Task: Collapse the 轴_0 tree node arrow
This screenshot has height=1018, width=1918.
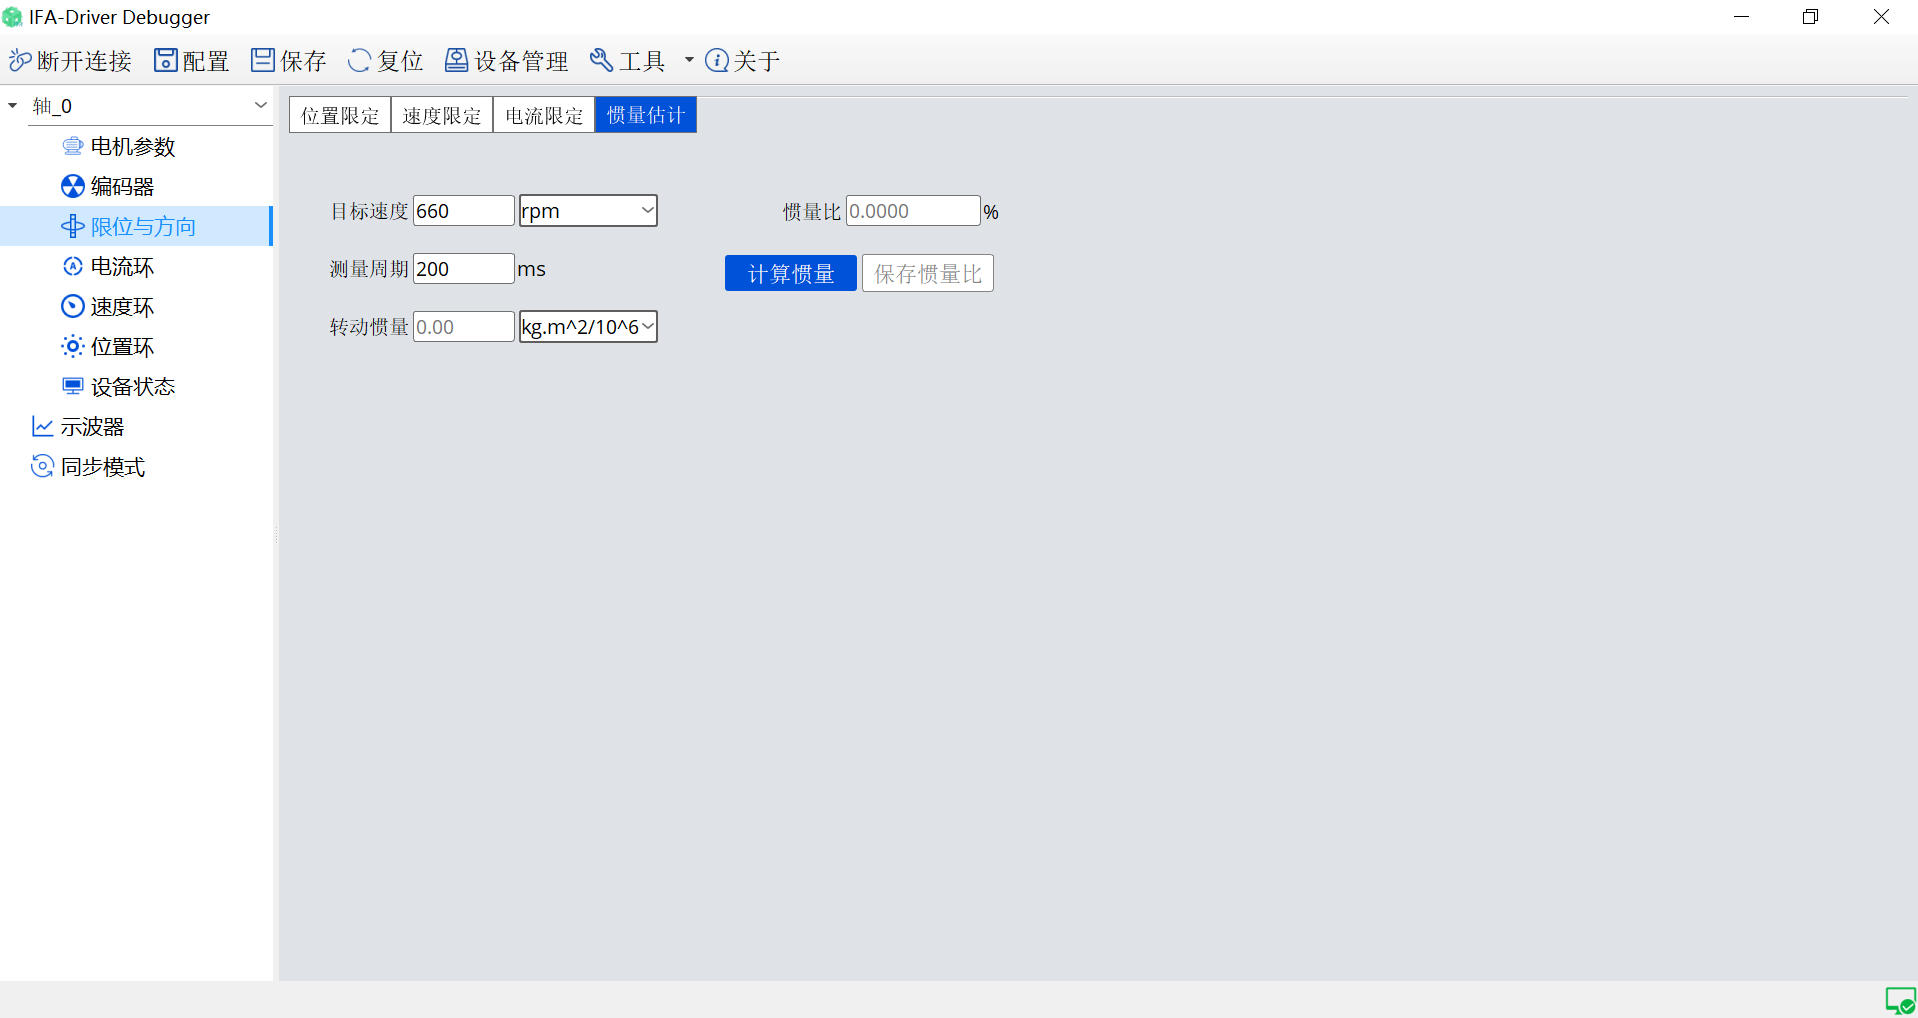Action: click(x=13, y=105)
